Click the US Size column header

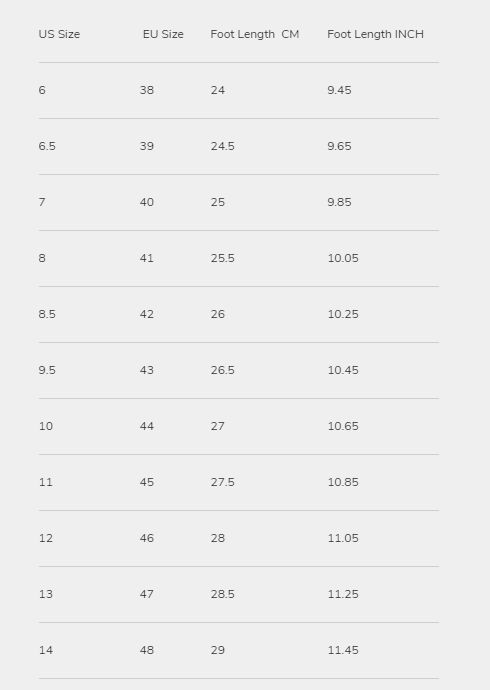(59, 34)
